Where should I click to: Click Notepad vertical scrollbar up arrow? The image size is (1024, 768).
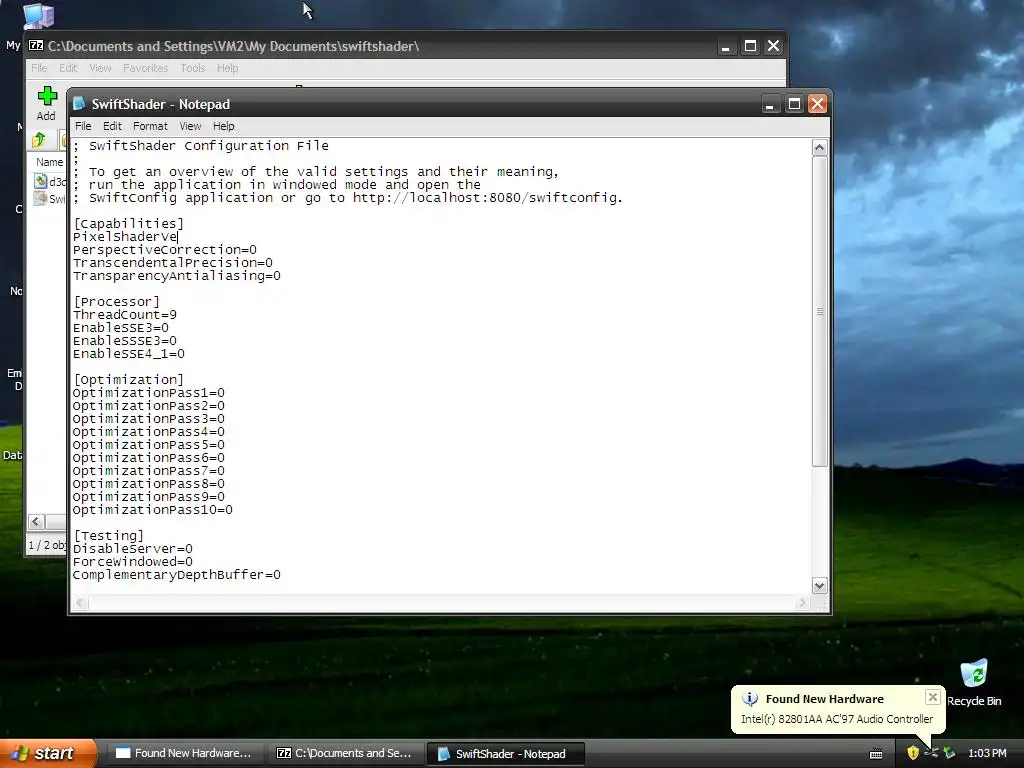pos(820,148)
